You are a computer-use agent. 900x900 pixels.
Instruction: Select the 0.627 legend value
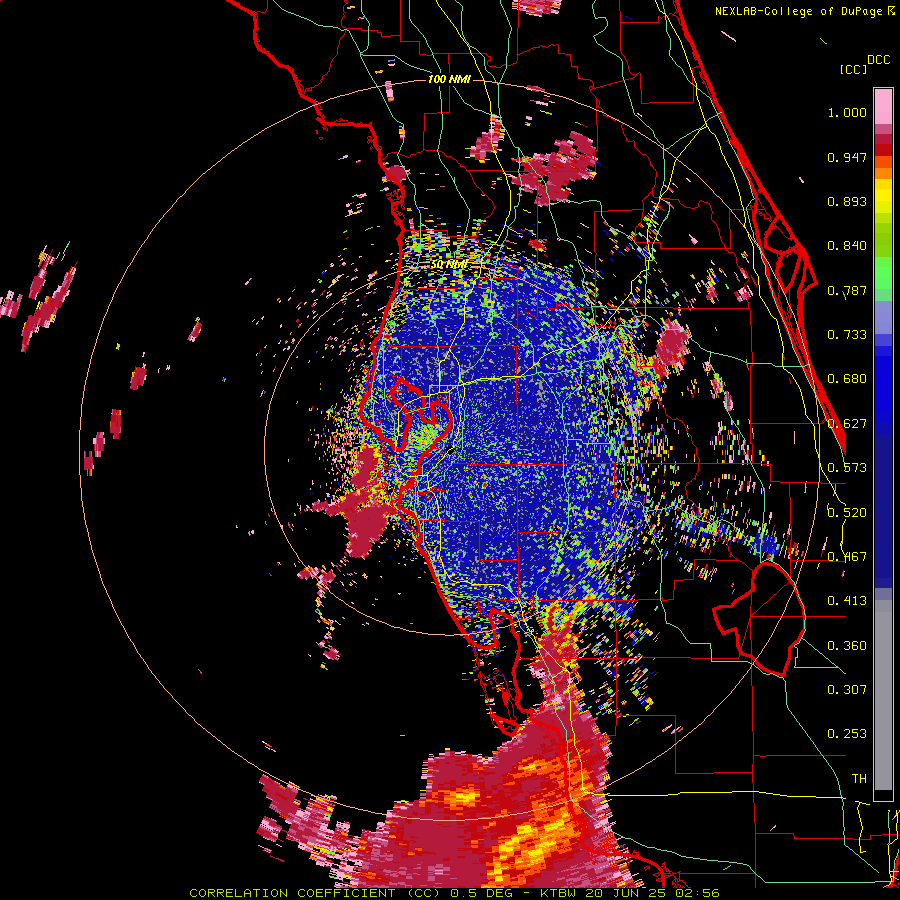pos(847,424)
